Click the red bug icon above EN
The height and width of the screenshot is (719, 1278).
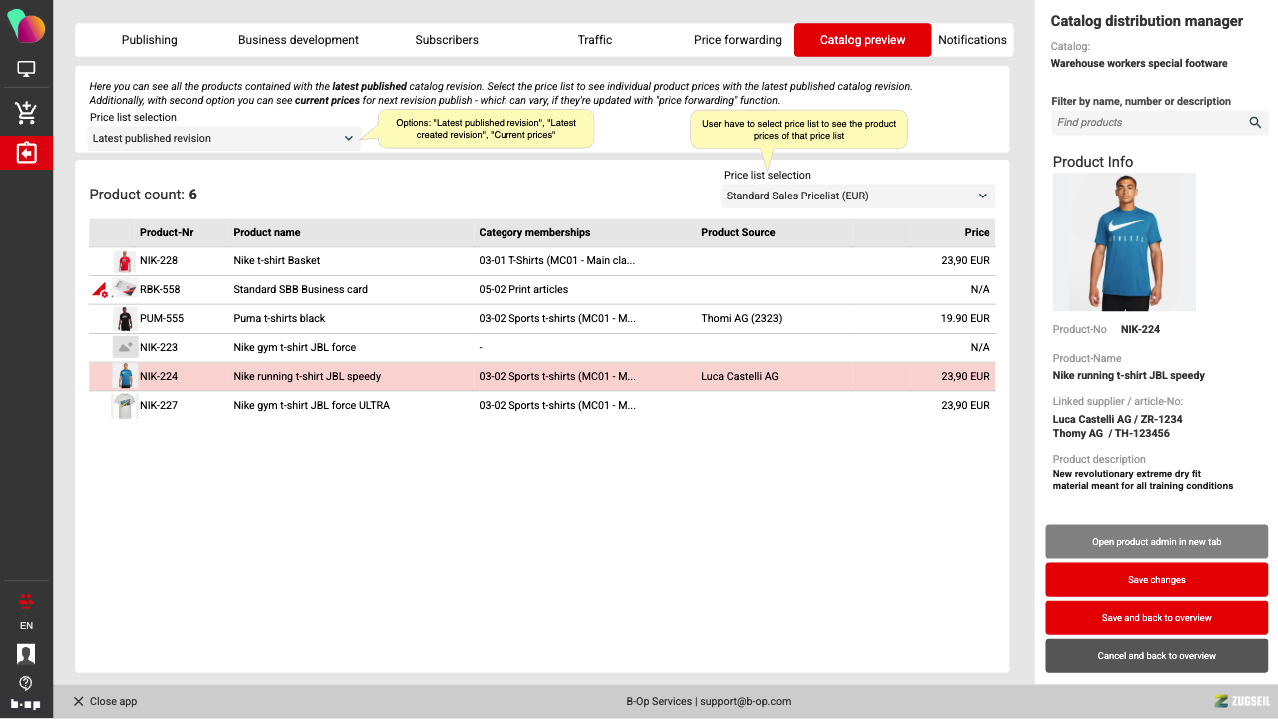[x=26, y=601]
